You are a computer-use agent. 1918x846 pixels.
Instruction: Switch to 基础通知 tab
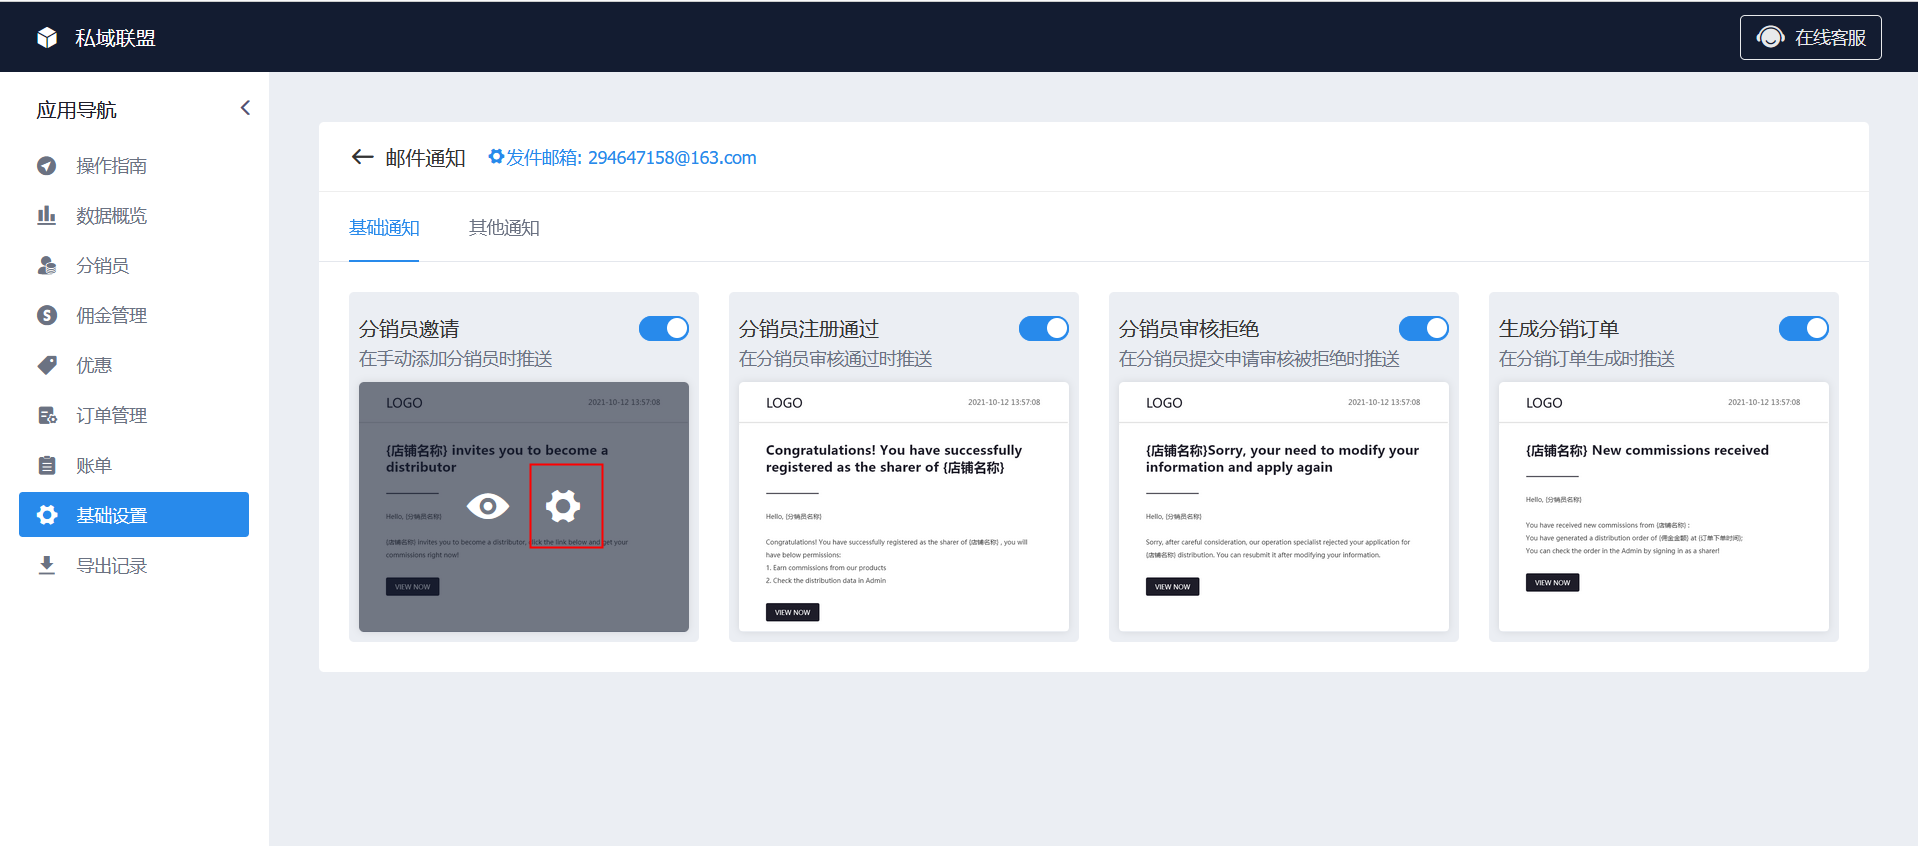(384, 228)
